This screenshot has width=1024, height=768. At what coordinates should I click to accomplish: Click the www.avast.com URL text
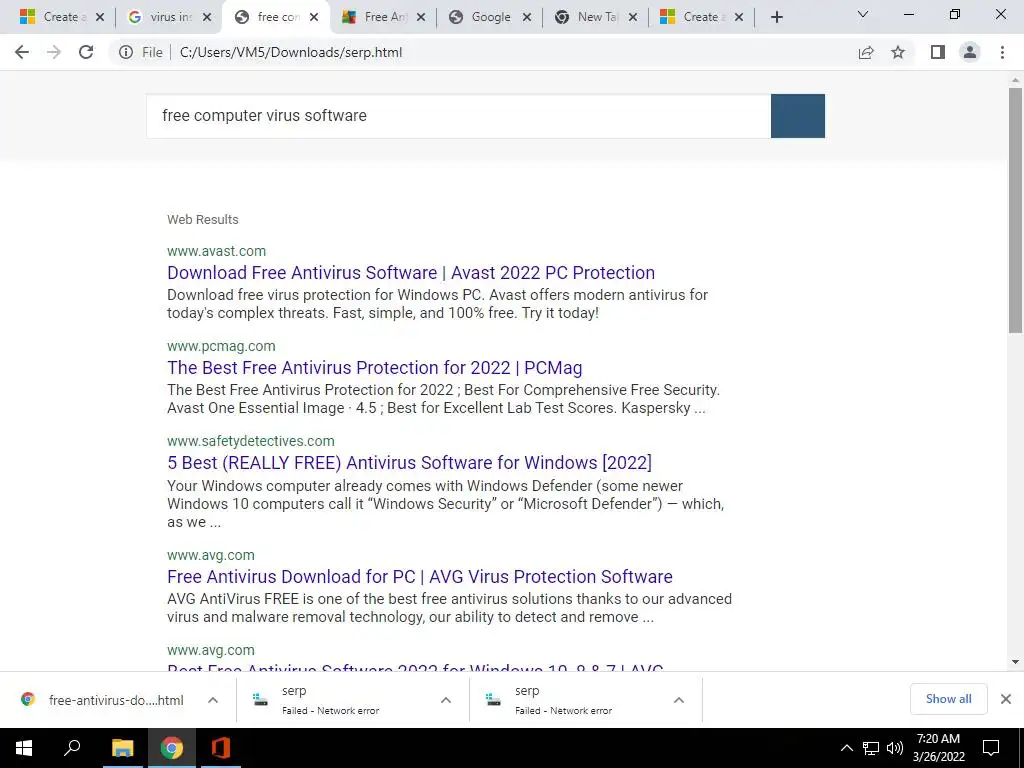coord(216,251)
